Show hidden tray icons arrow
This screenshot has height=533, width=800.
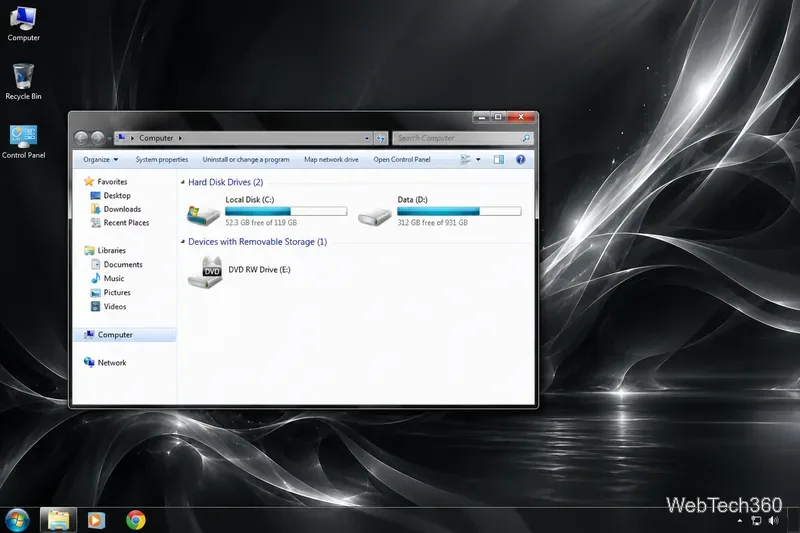(740, 521)
